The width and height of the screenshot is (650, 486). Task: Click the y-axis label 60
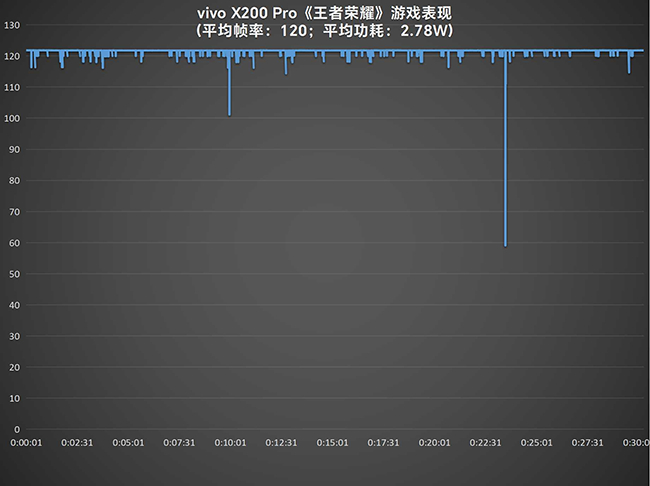click(x=15, y=243)
